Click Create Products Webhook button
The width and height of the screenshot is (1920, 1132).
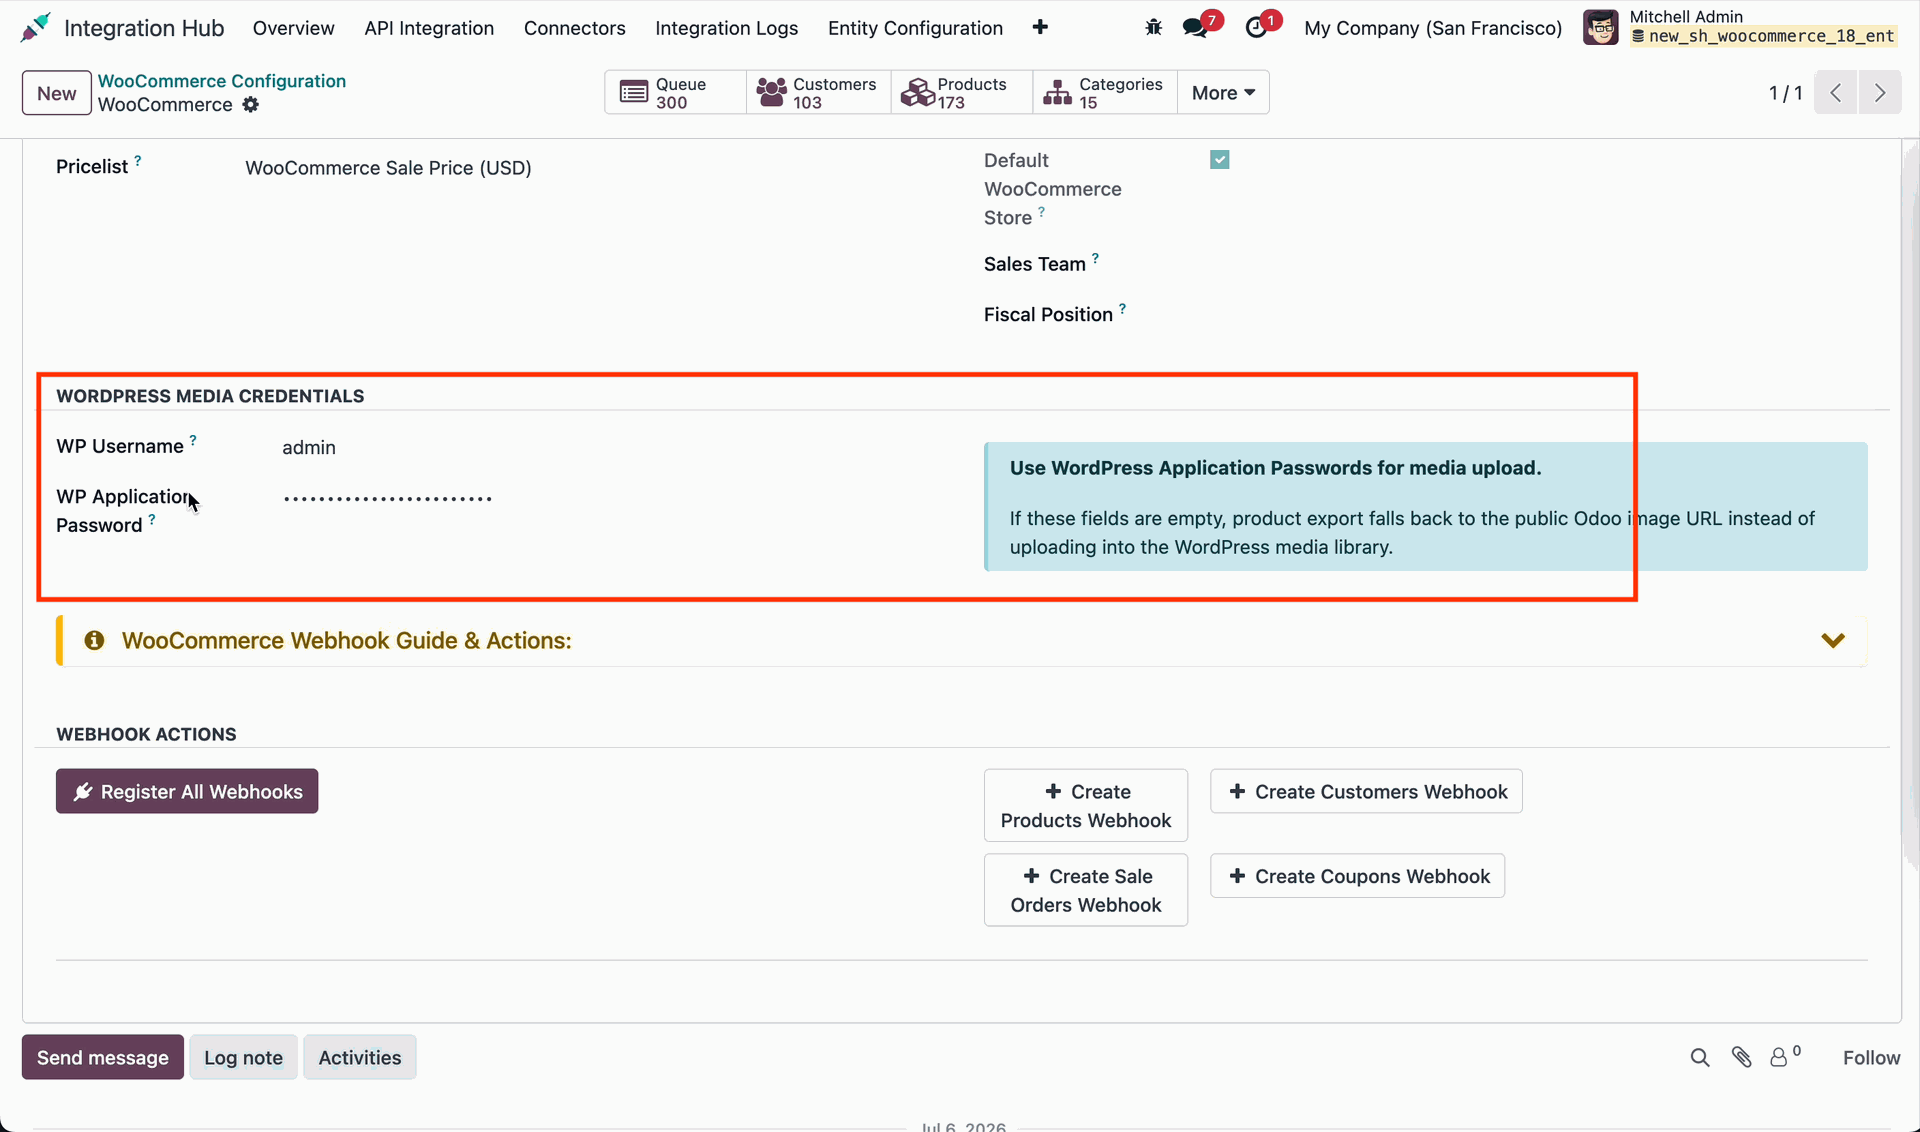[1086, 806]
